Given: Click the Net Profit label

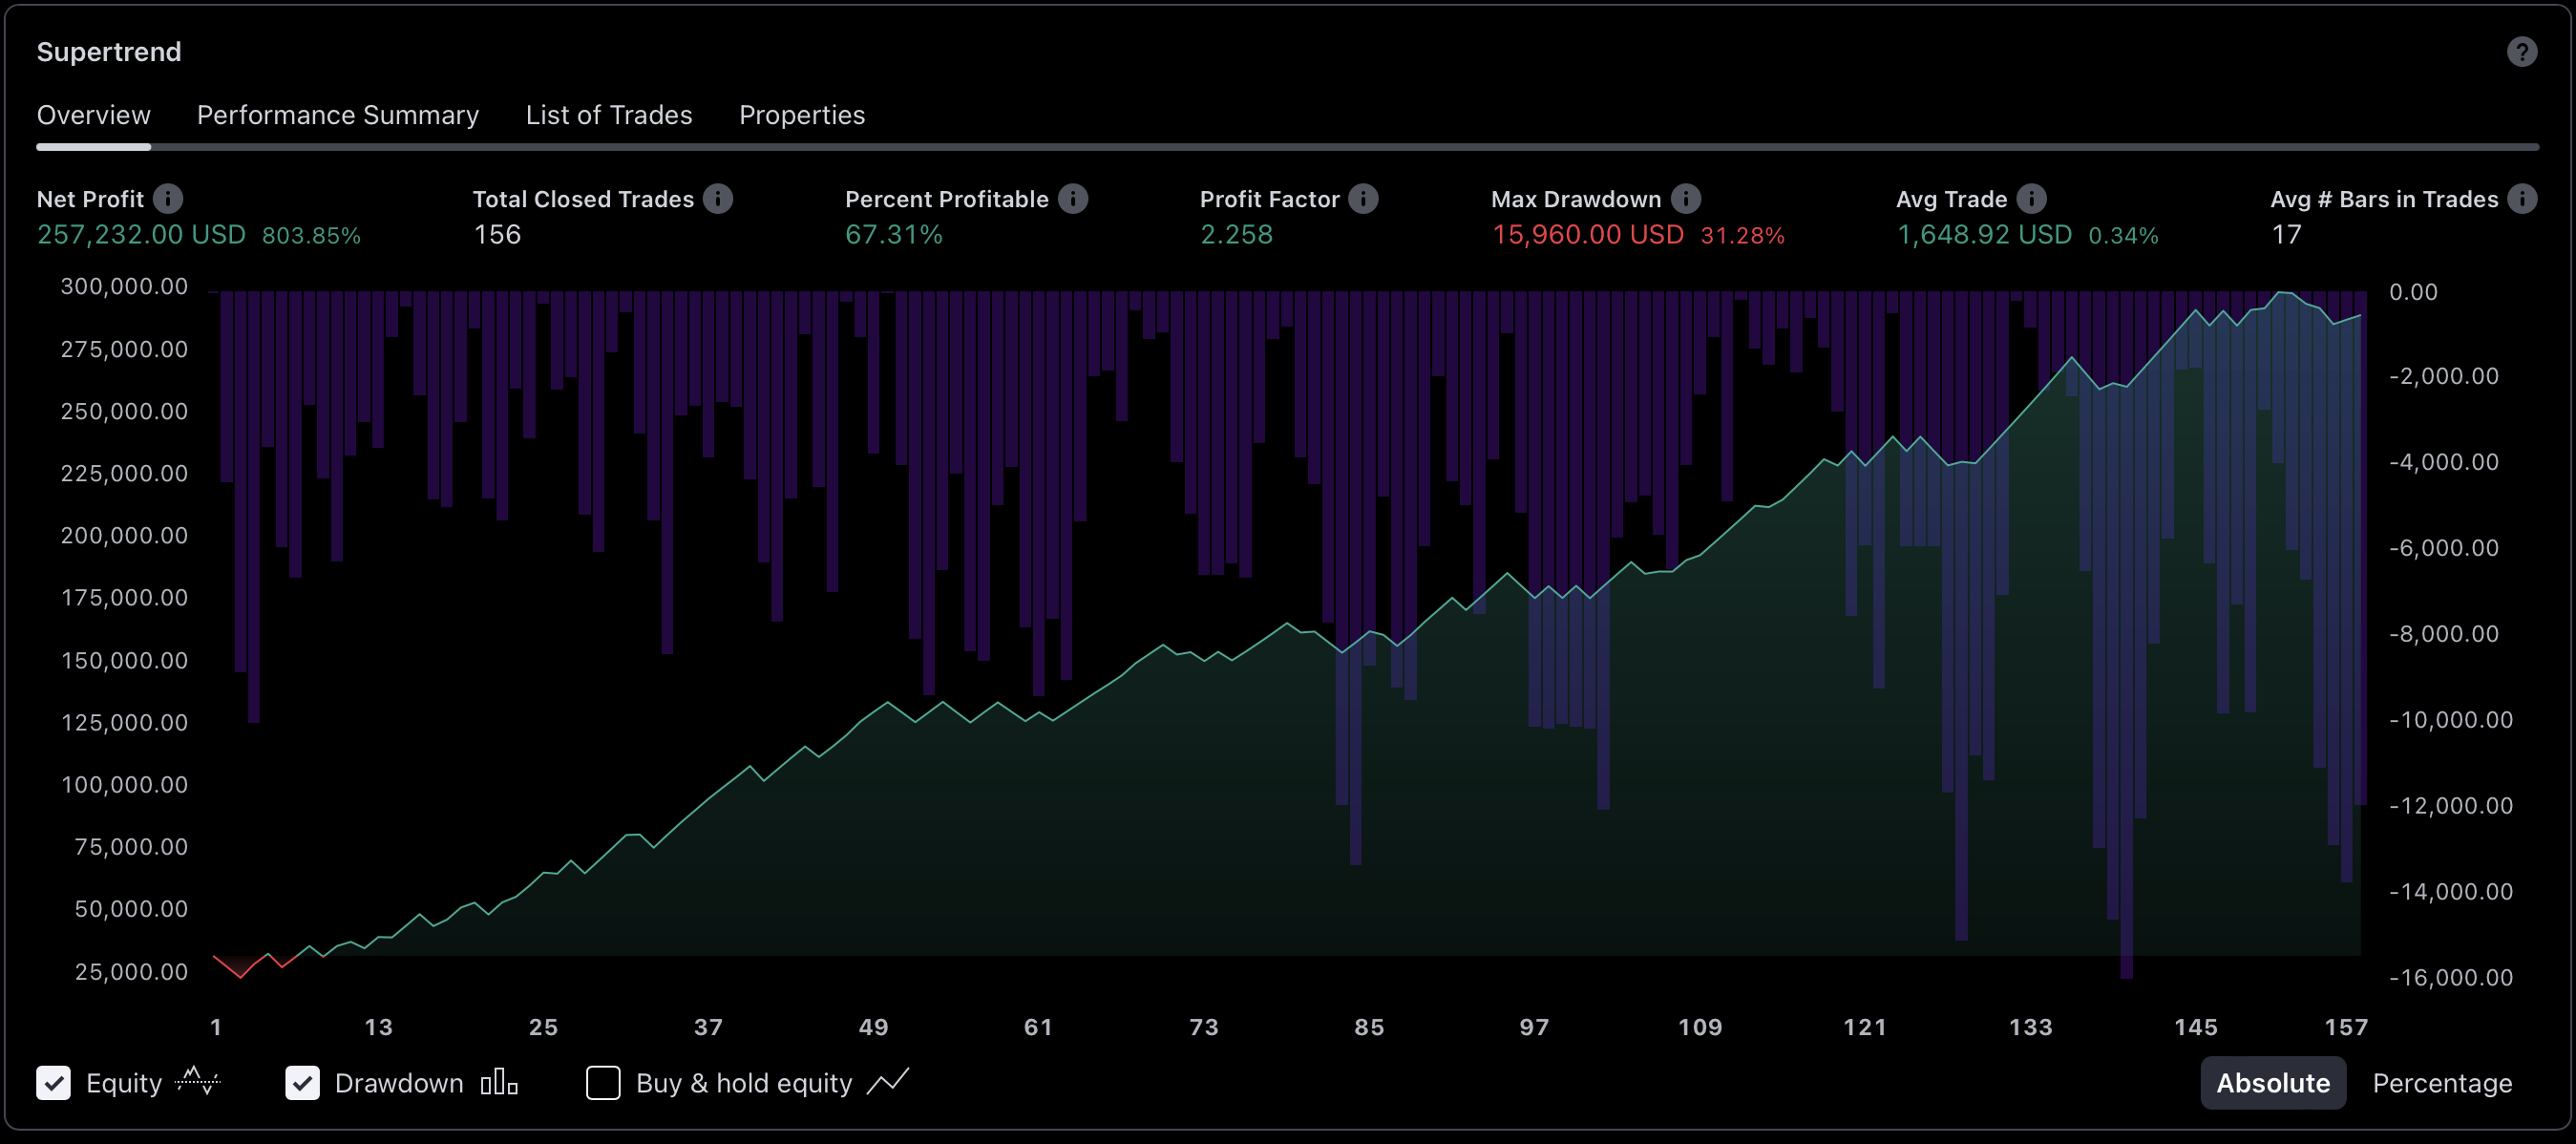Looking at the screenshot, I should (x=91, y=199).
